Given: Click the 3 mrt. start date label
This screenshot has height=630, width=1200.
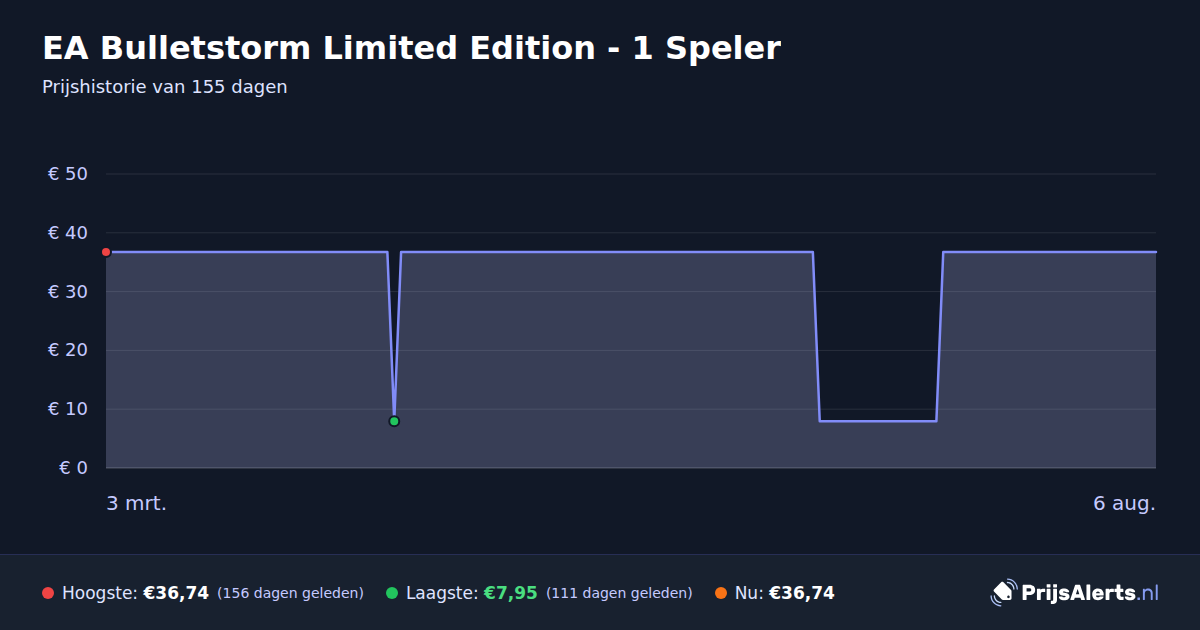Looking at the screenshot, I should click(137, 503).
